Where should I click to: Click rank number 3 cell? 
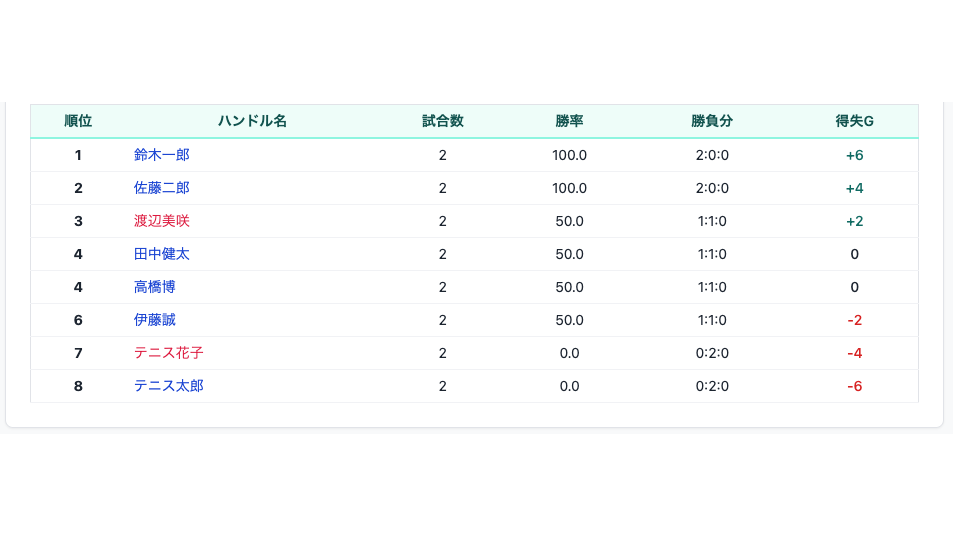coord(78,221)
